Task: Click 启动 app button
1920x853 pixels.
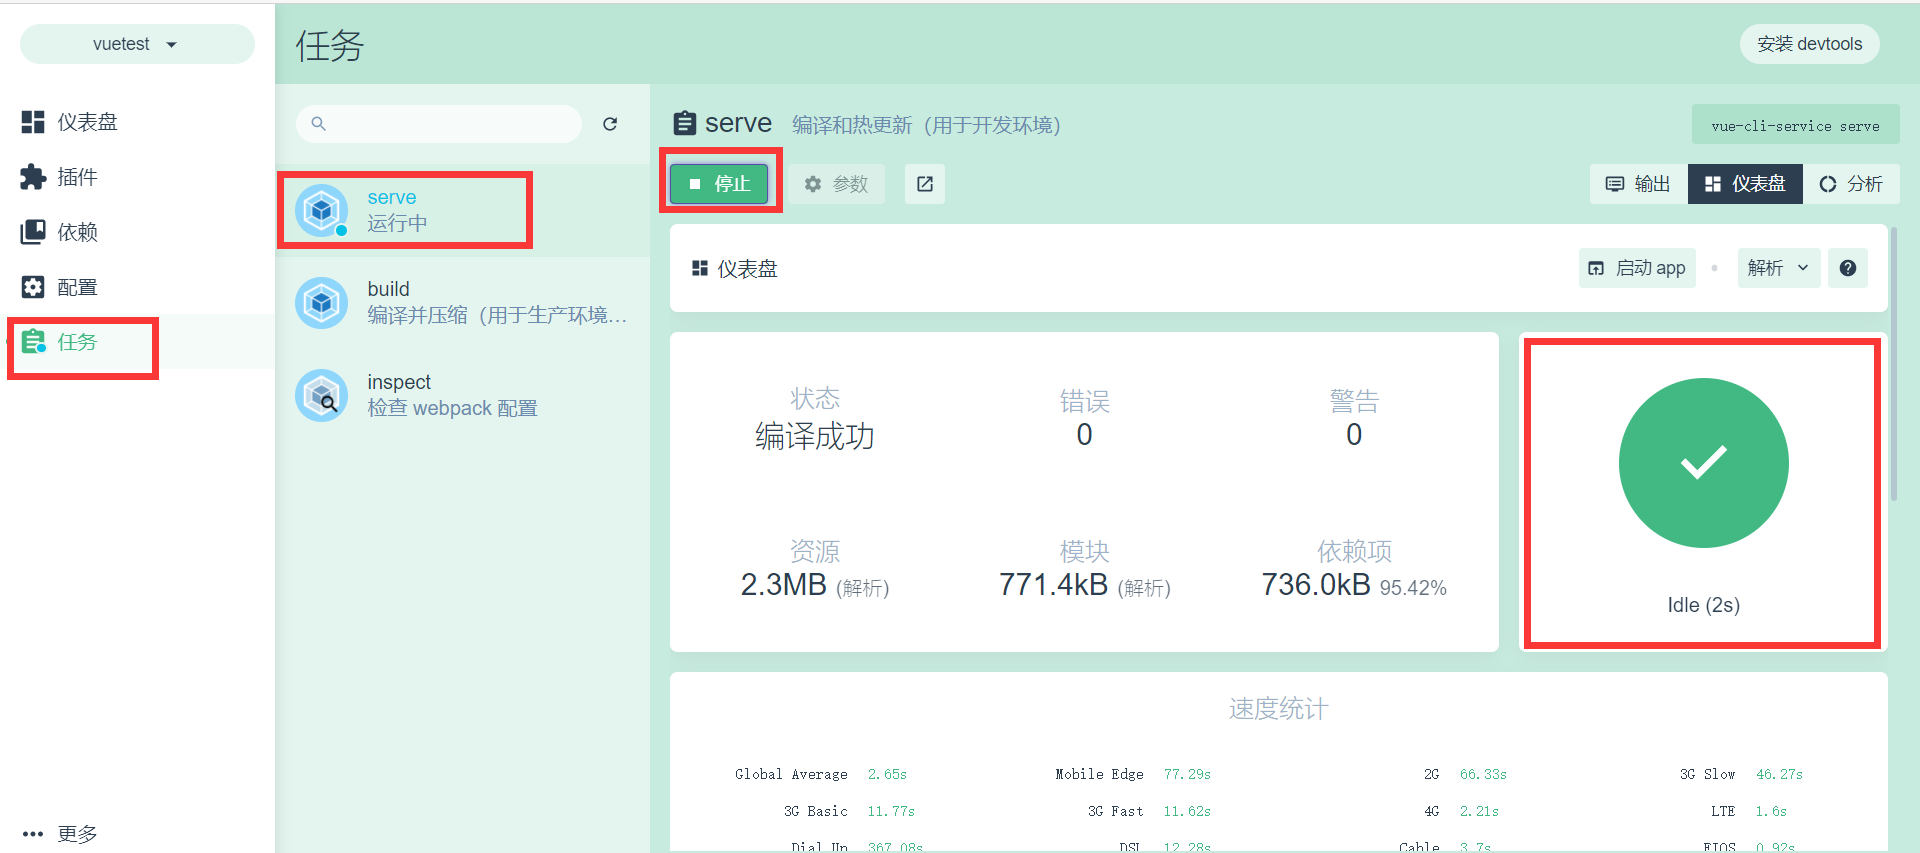Action: [1637, 268]
